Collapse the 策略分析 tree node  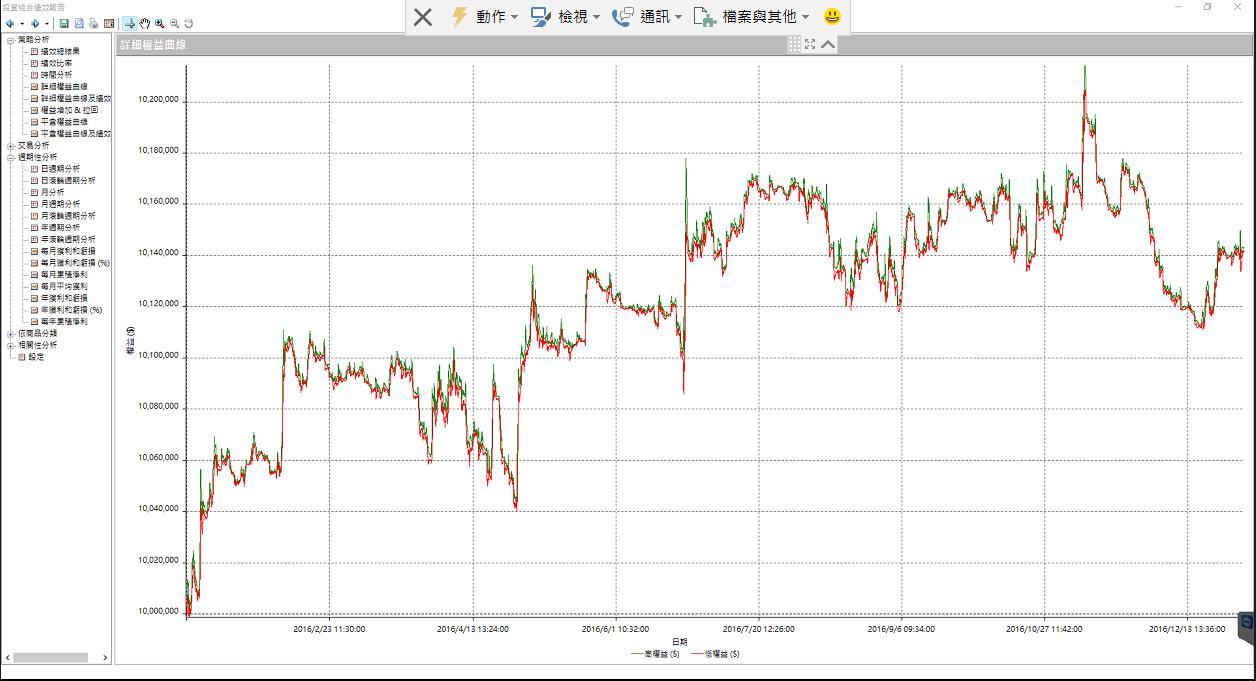(x=11, y=39)
